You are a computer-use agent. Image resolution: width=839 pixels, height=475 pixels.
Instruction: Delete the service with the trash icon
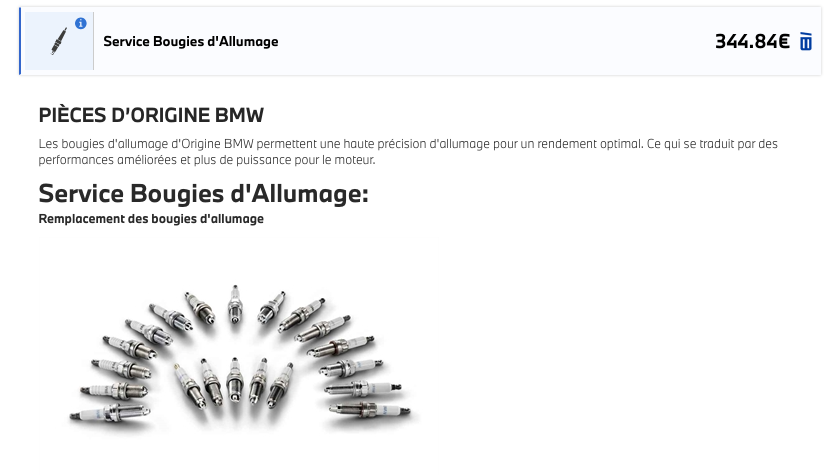click(806, 42)
